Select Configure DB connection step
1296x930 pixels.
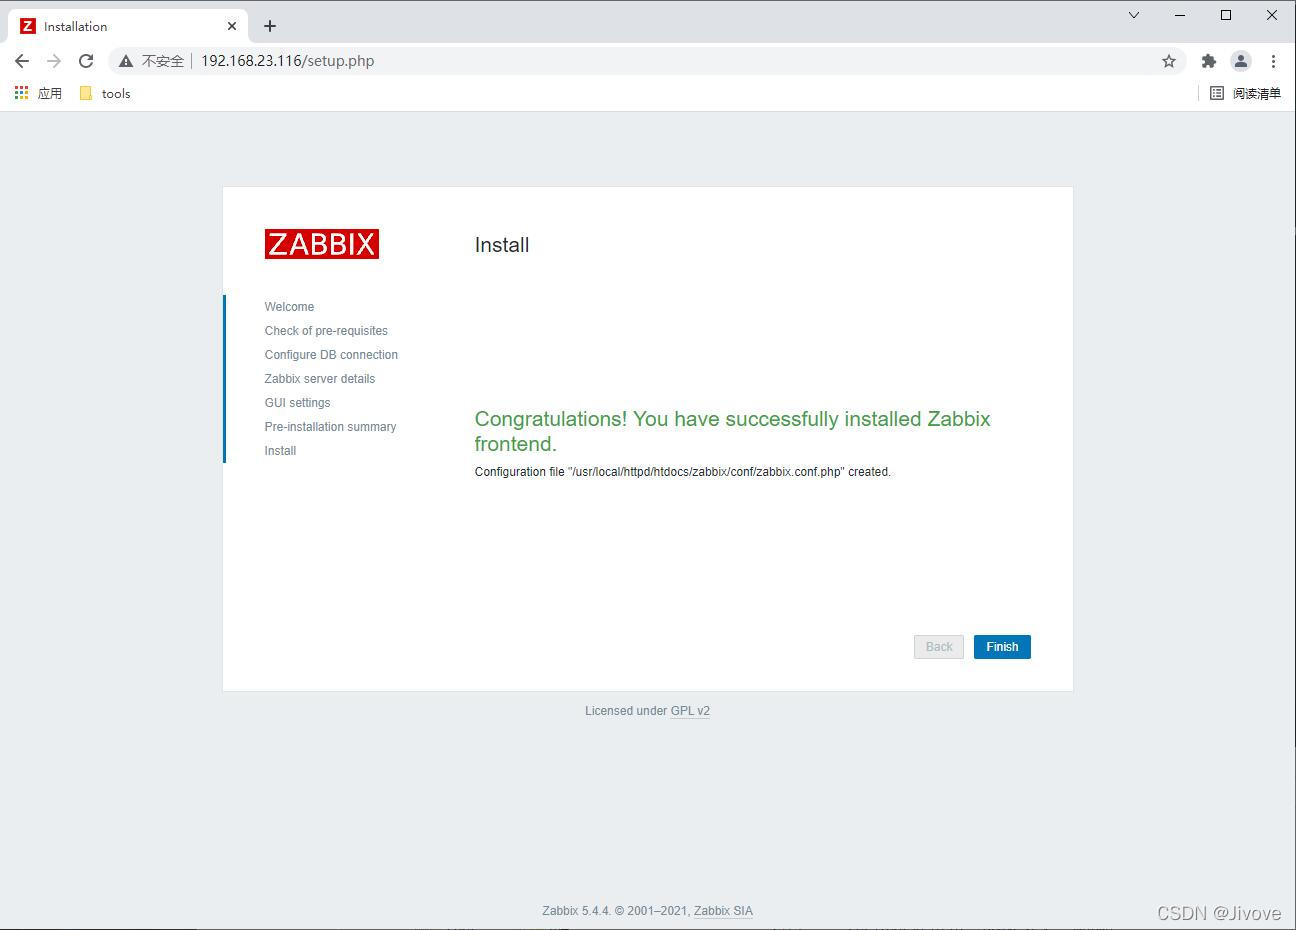click(x=331, y=355)
